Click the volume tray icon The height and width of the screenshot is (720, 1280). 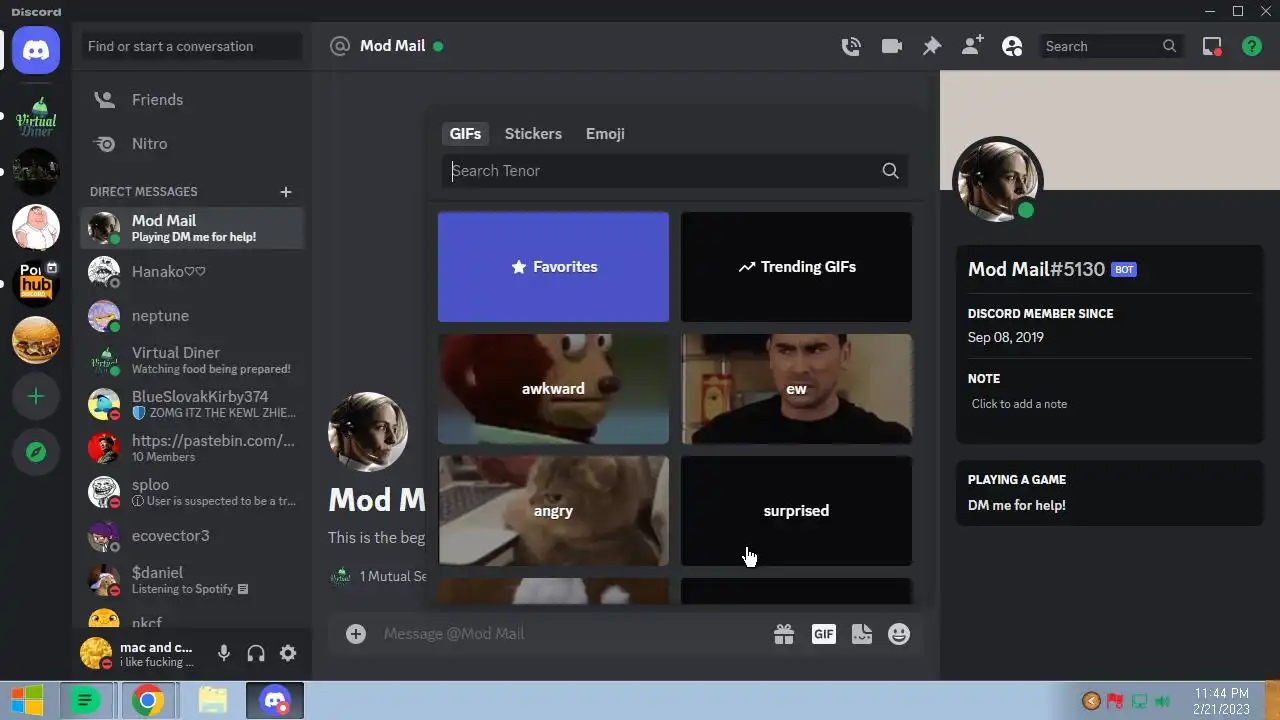point(1162,701)
